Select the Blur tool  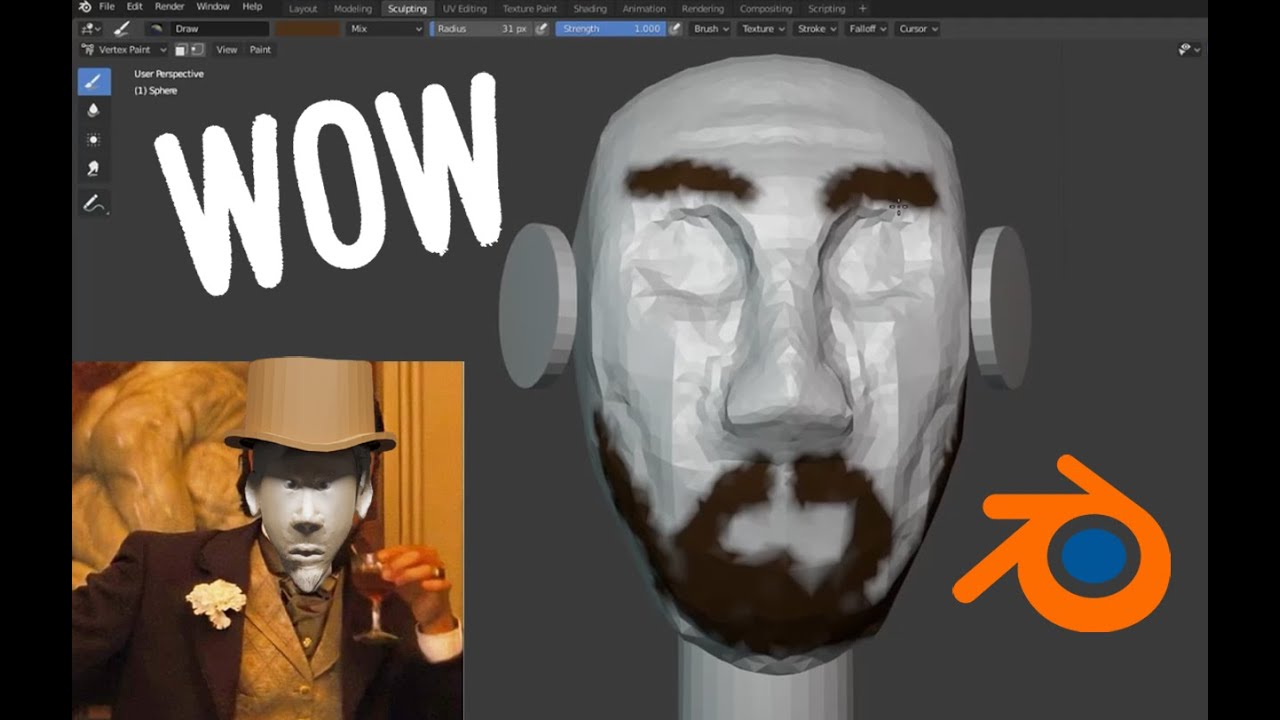(x=94, y=111)
